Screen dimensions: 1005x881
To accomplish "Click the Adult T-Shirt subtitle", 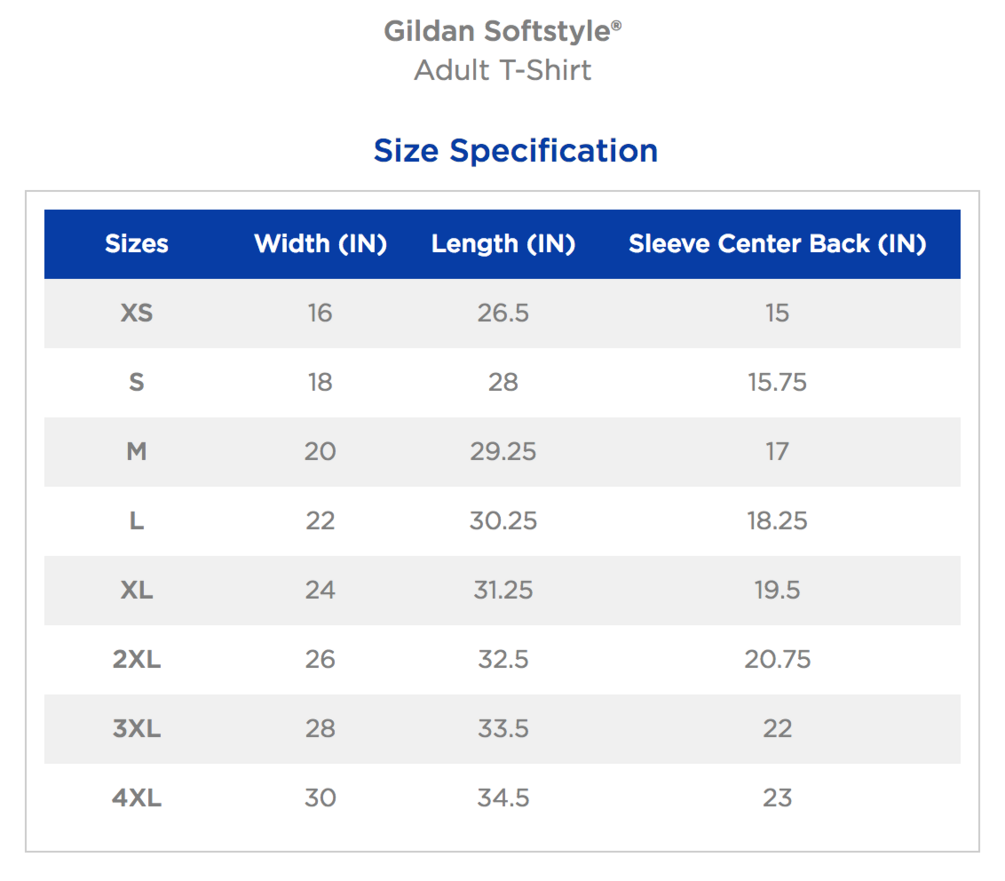I will (x=502, y=70).
